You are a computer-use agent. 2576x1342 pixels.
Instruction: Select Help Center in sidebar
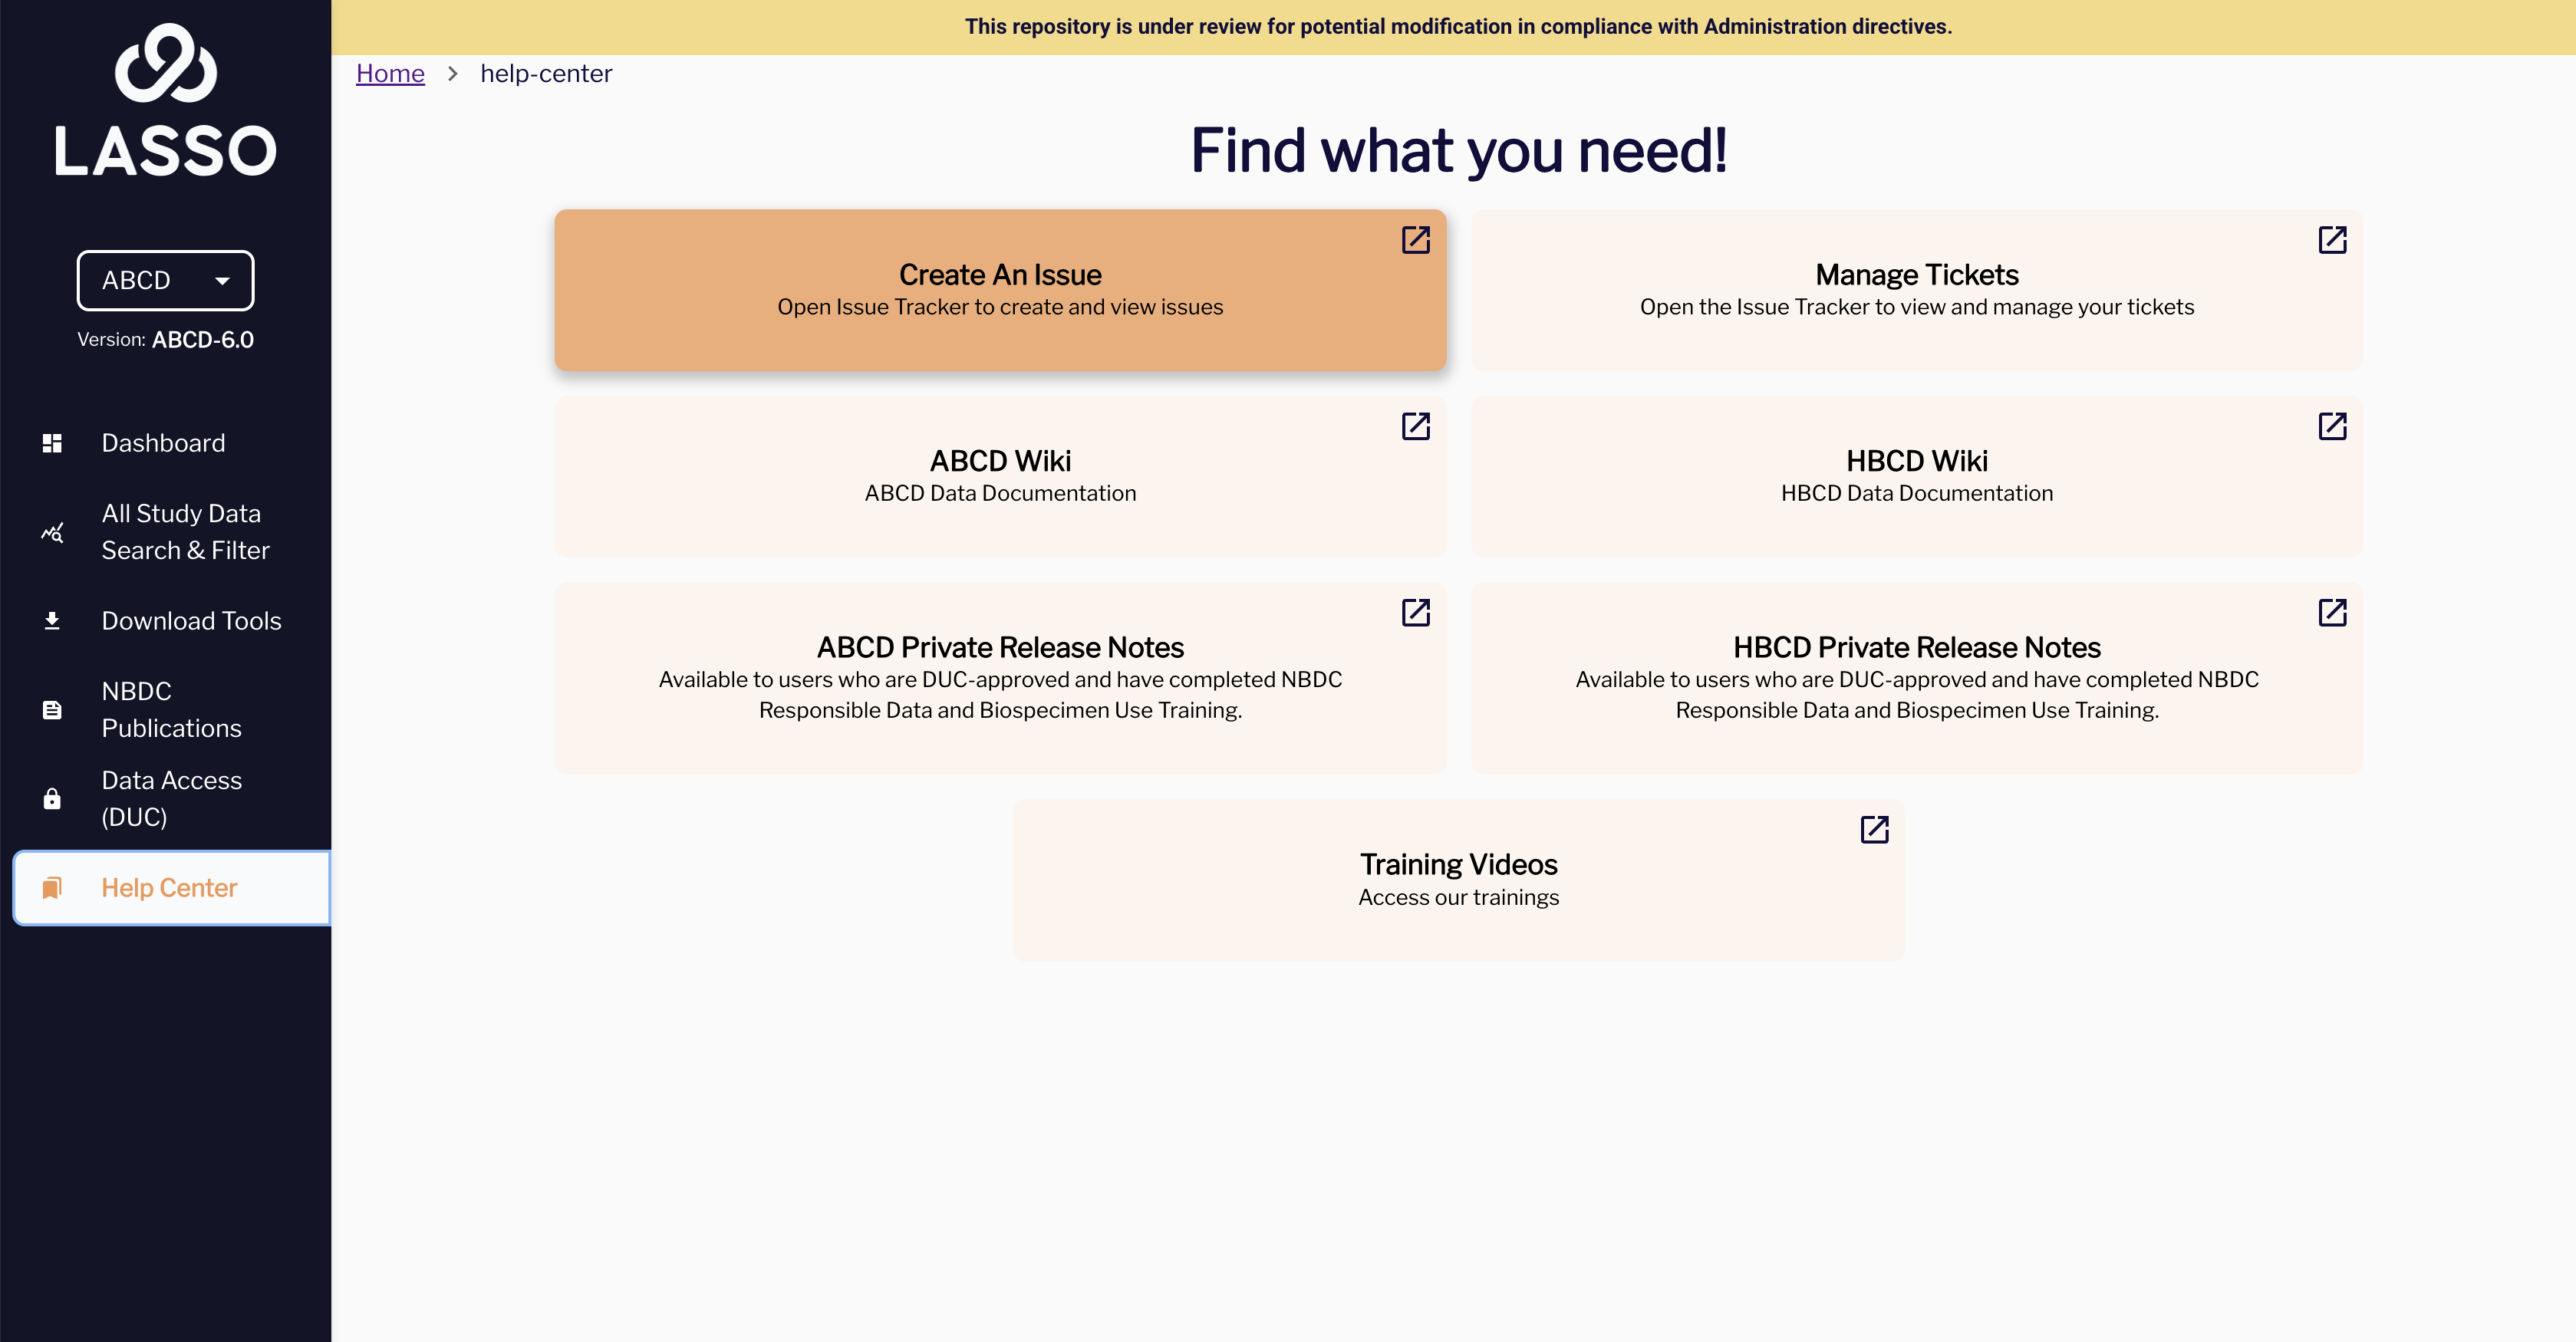[172, 888]
